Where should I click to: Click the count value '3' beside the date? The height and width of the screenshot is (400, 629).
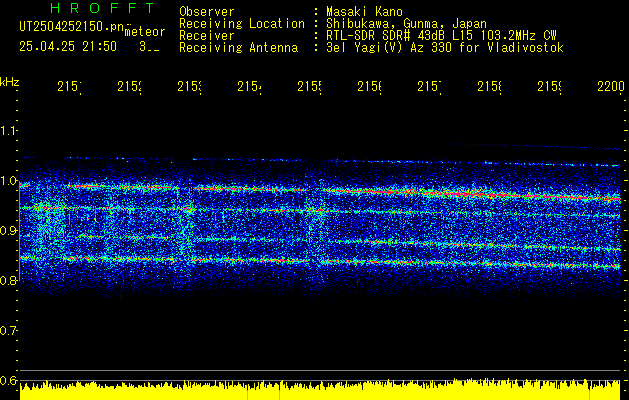pos(142,47)
